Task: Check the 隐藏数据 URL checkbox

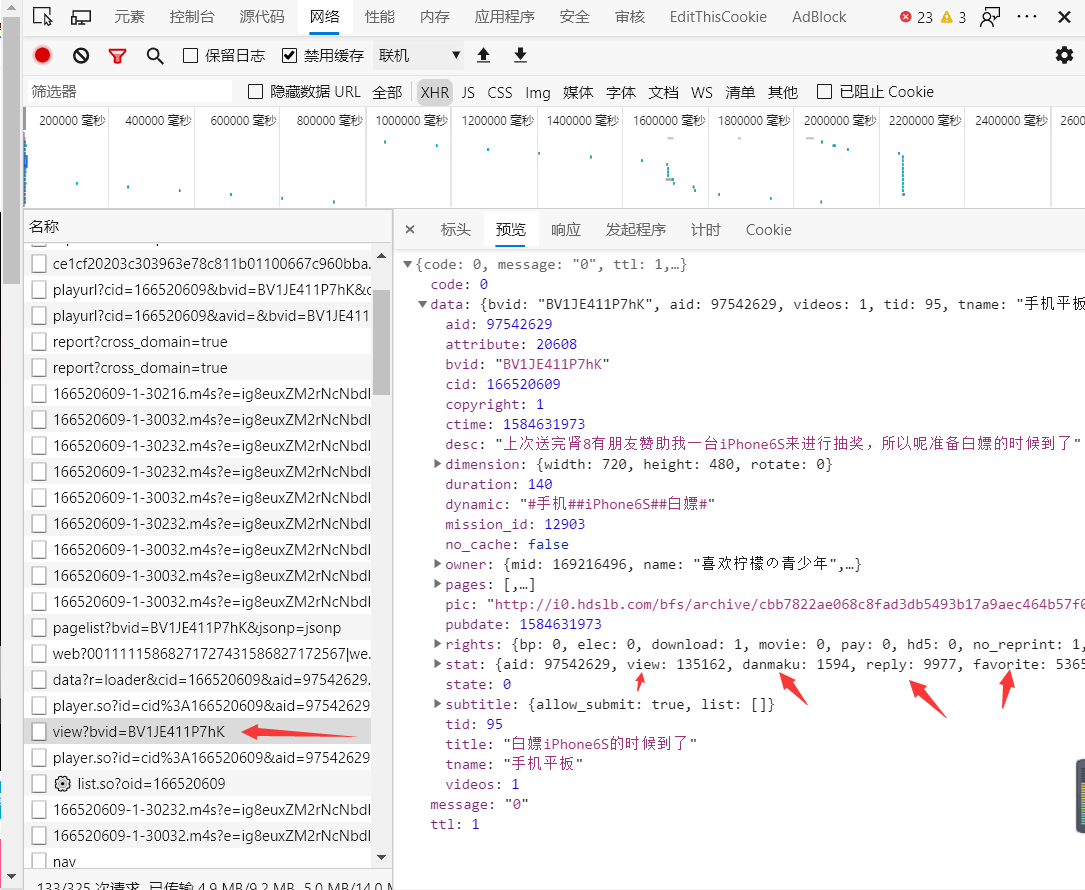Action: [255, 91]
